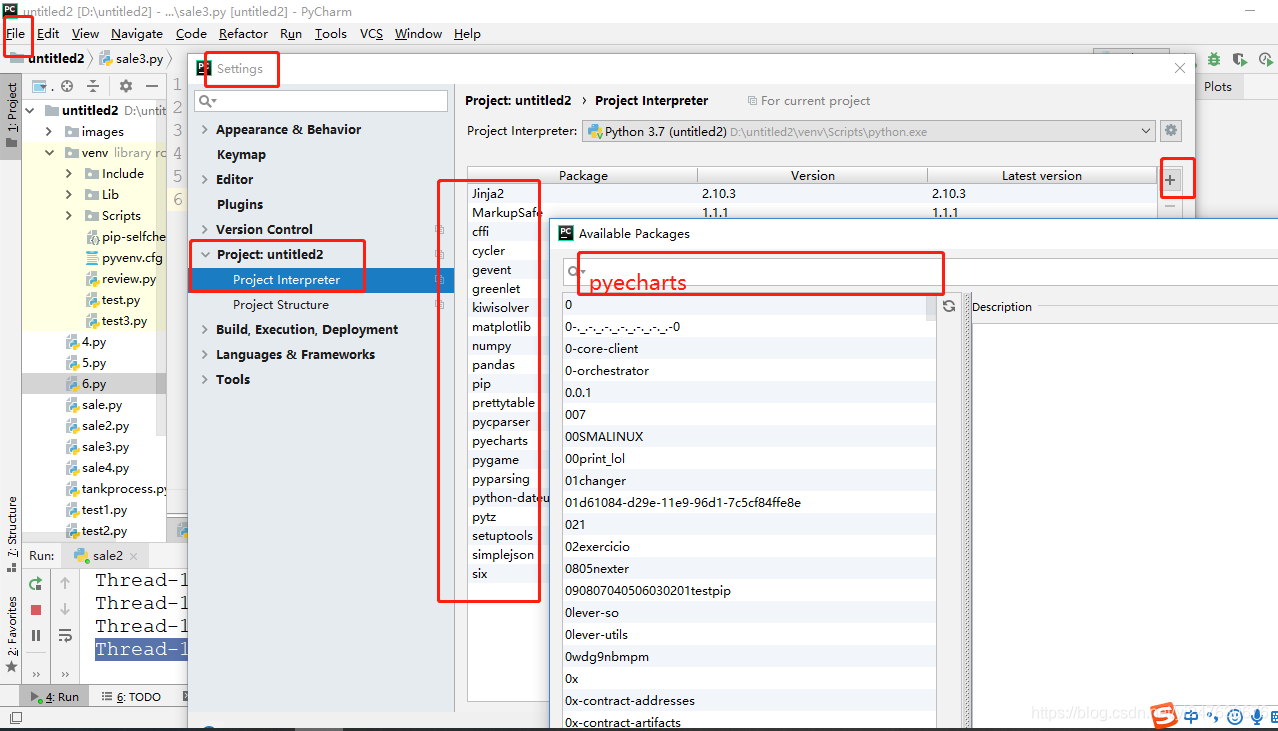
Task: Expand Appearance & Behavior settings
Action: [x=205, y=130]
